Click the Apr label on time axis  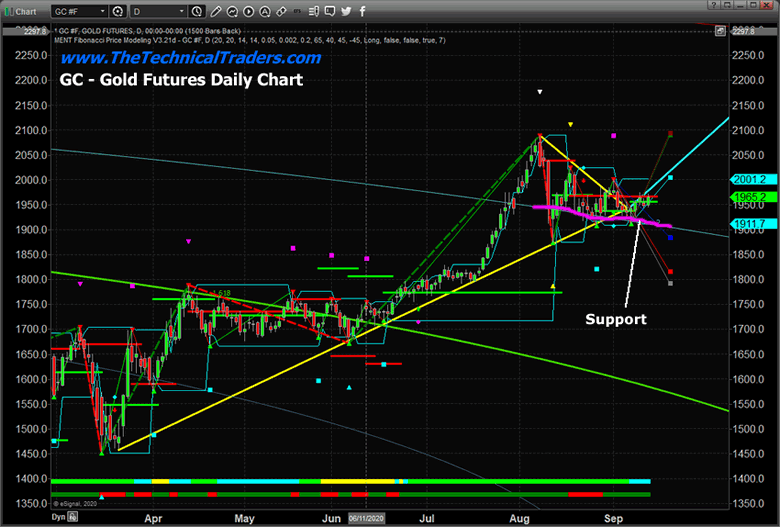(x=153, y=519)
